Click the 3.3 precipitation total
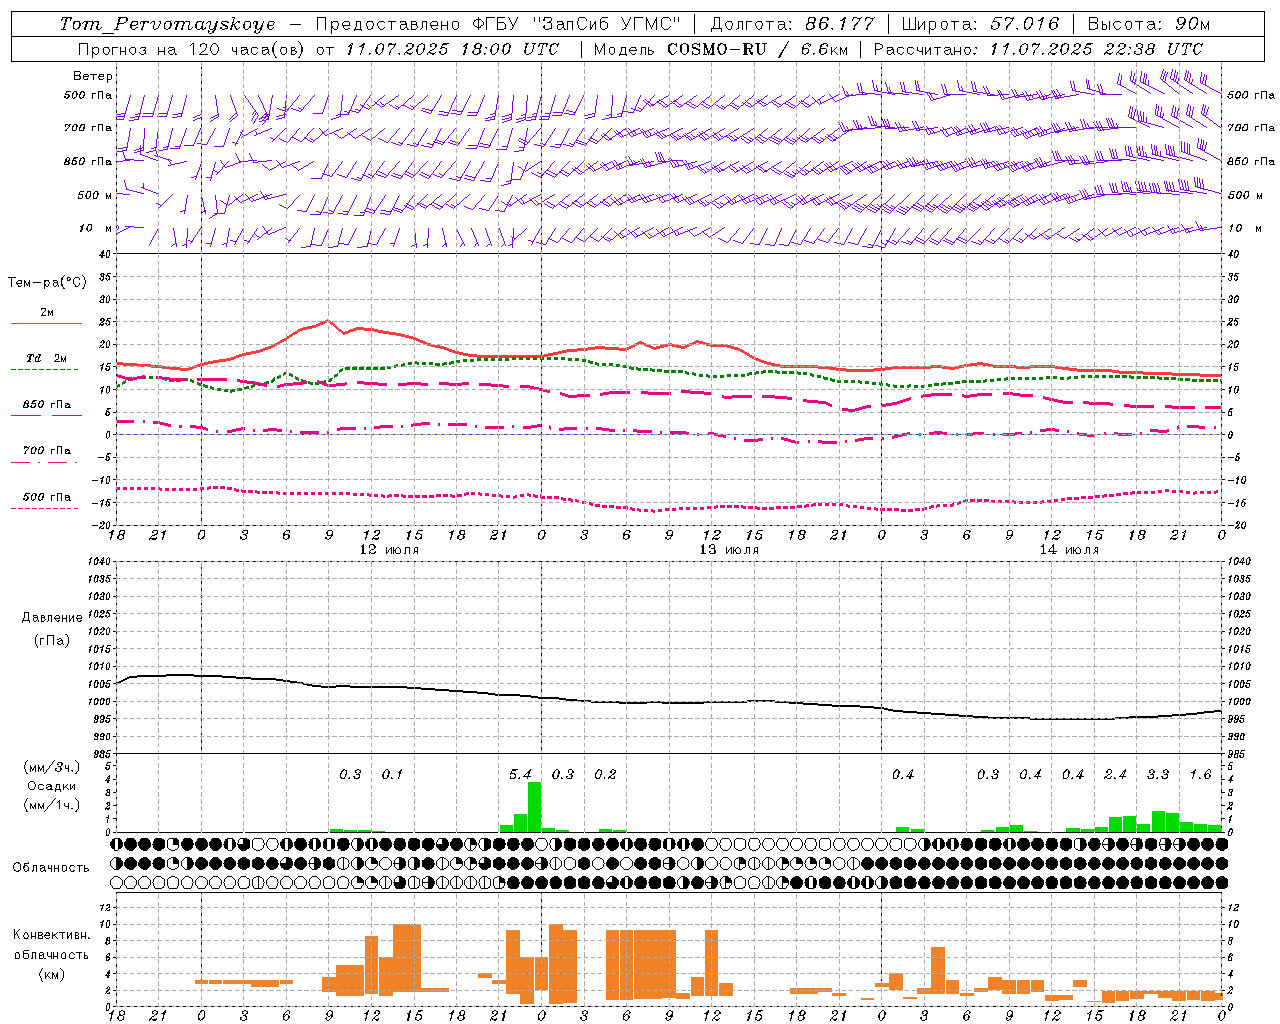Screen dimensions: 1280x1024 (x=1158, y=775)
